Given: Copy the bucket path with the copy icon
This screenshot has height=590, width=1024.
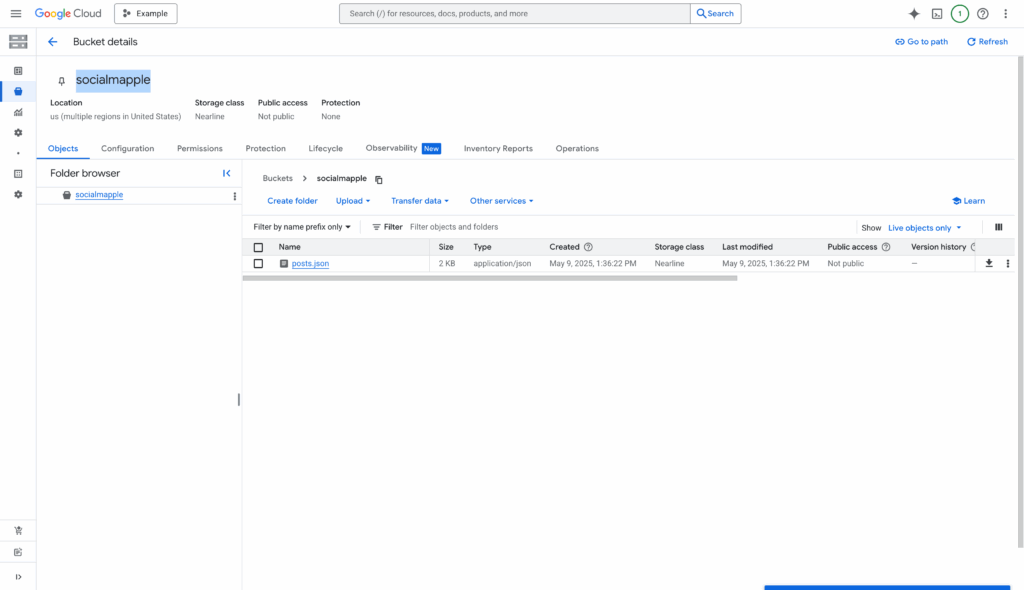Looking at the screenshot, I should [x=379, y=179].
